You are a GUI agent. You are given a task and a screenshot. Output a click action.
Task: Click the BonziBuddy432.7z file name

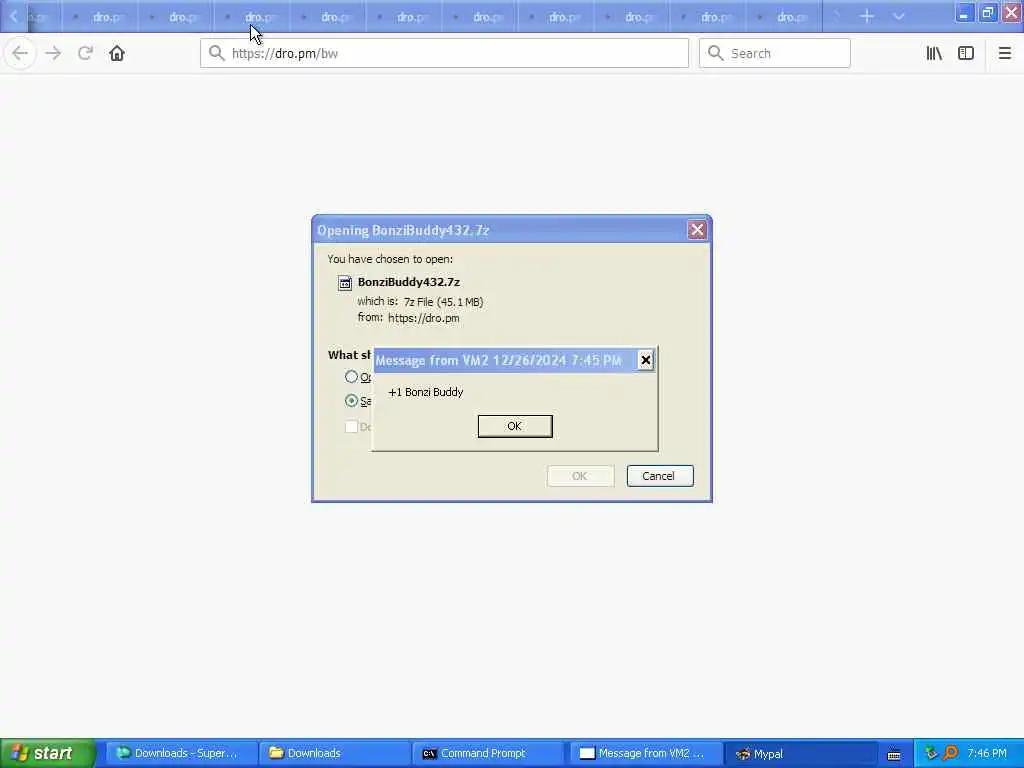click(409, 282)
